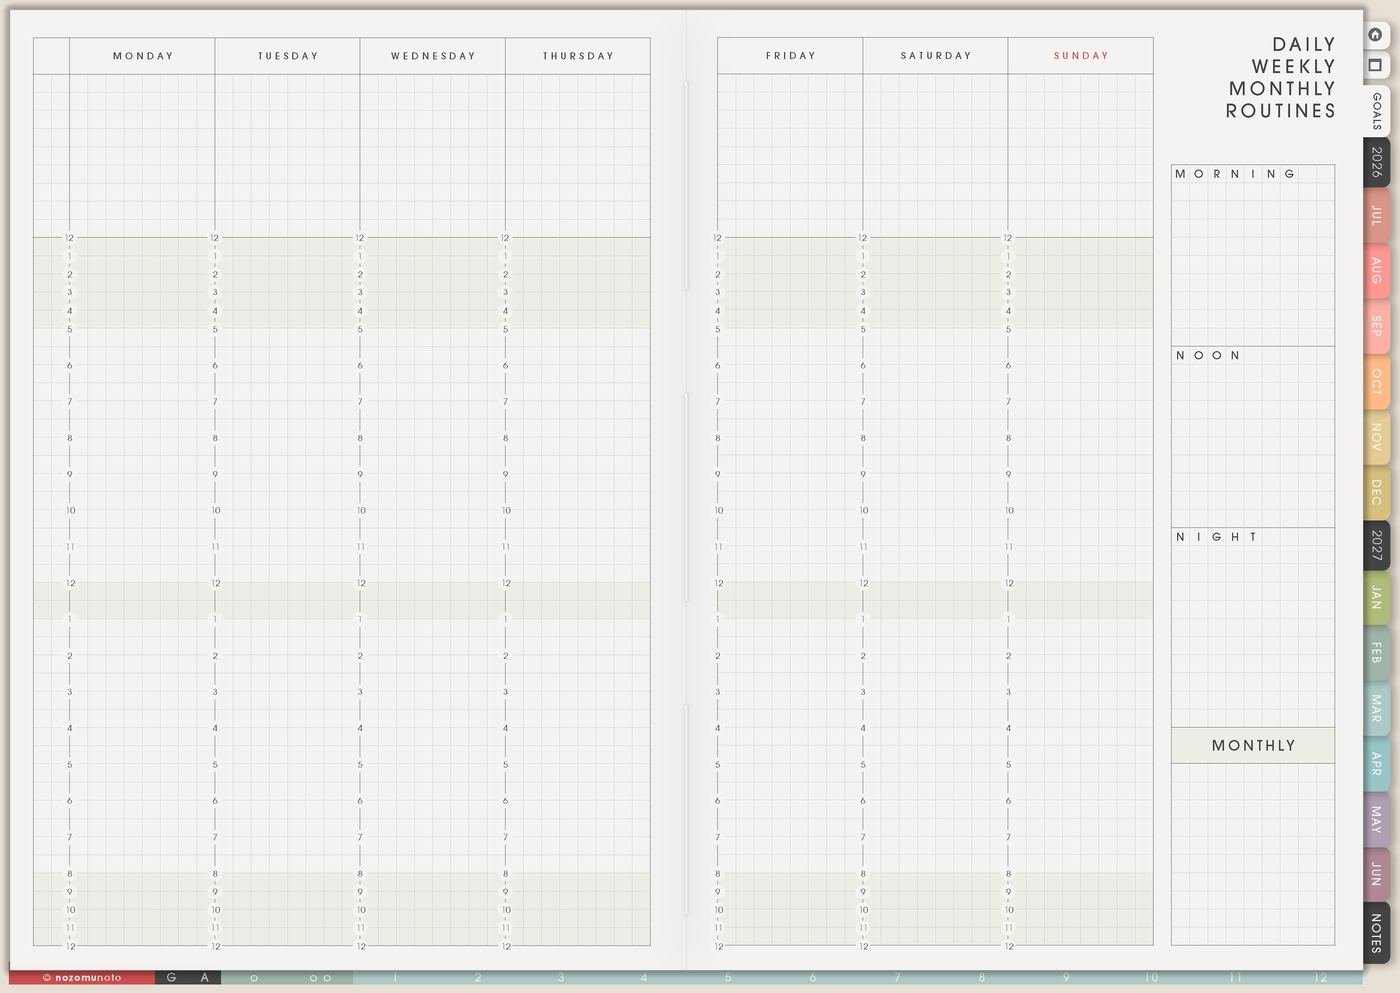Open bottom tab number 2

pos(478,977)
